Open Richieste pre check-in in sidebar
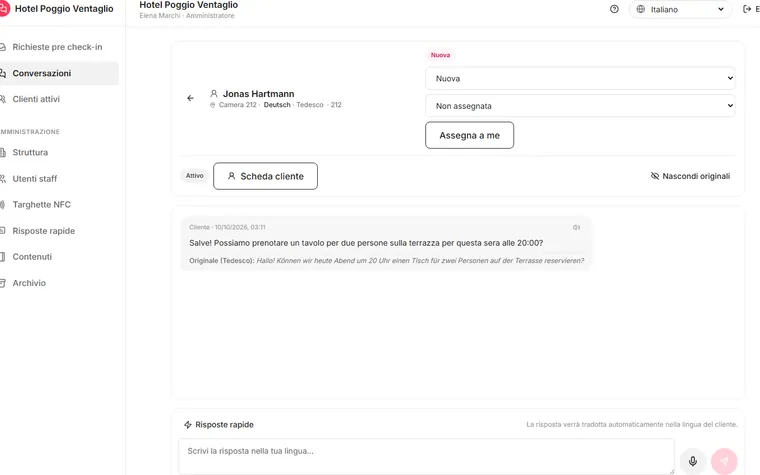 click(57, 47)
